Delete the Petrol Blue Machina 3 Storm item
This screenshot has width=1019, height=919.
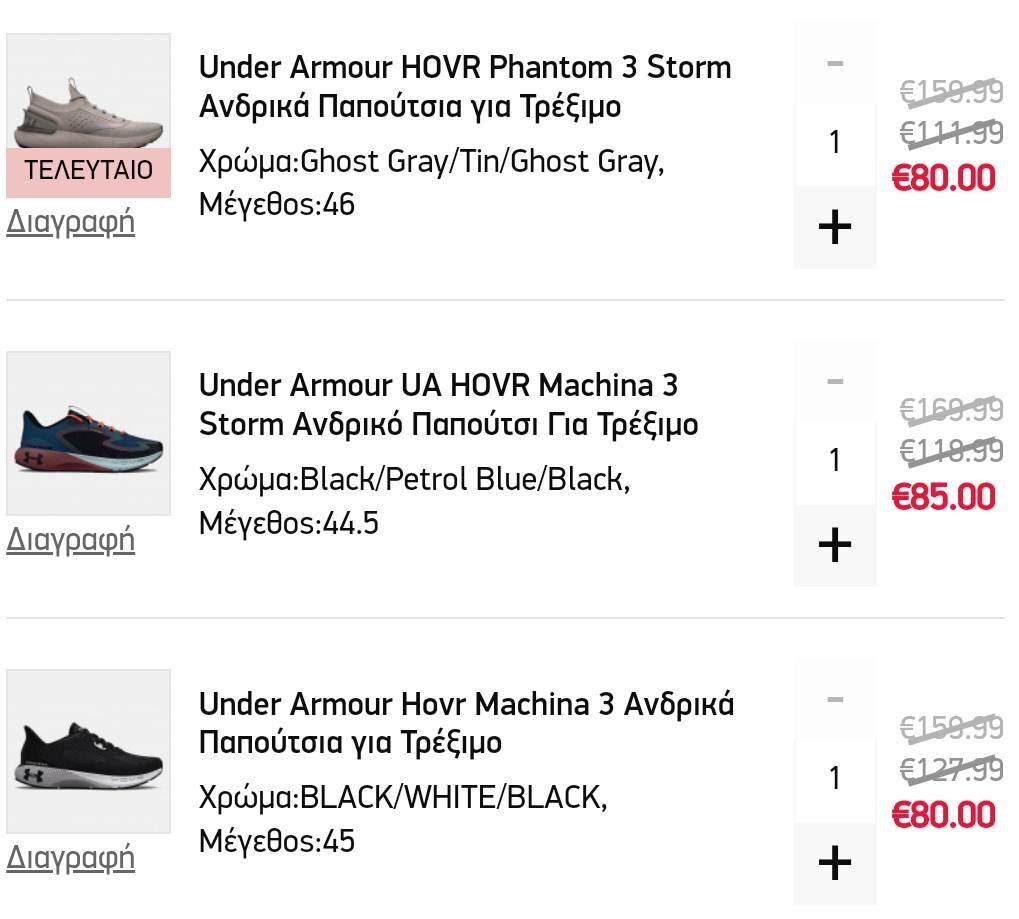pyautogui.click(x=70, y=540)
